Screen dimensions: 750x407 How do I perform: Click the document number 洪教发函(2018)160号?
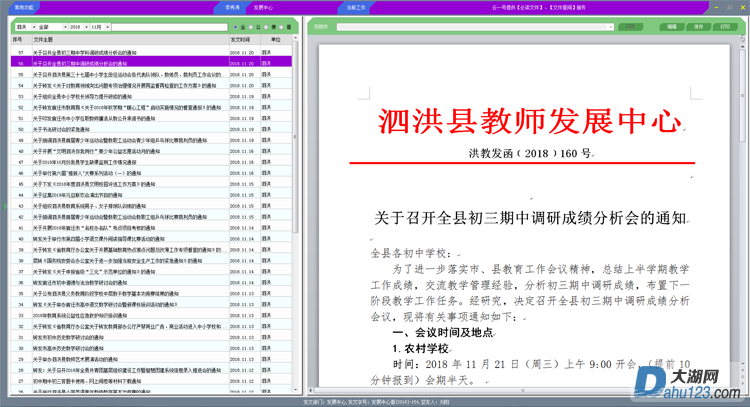(x=529, y=153)
